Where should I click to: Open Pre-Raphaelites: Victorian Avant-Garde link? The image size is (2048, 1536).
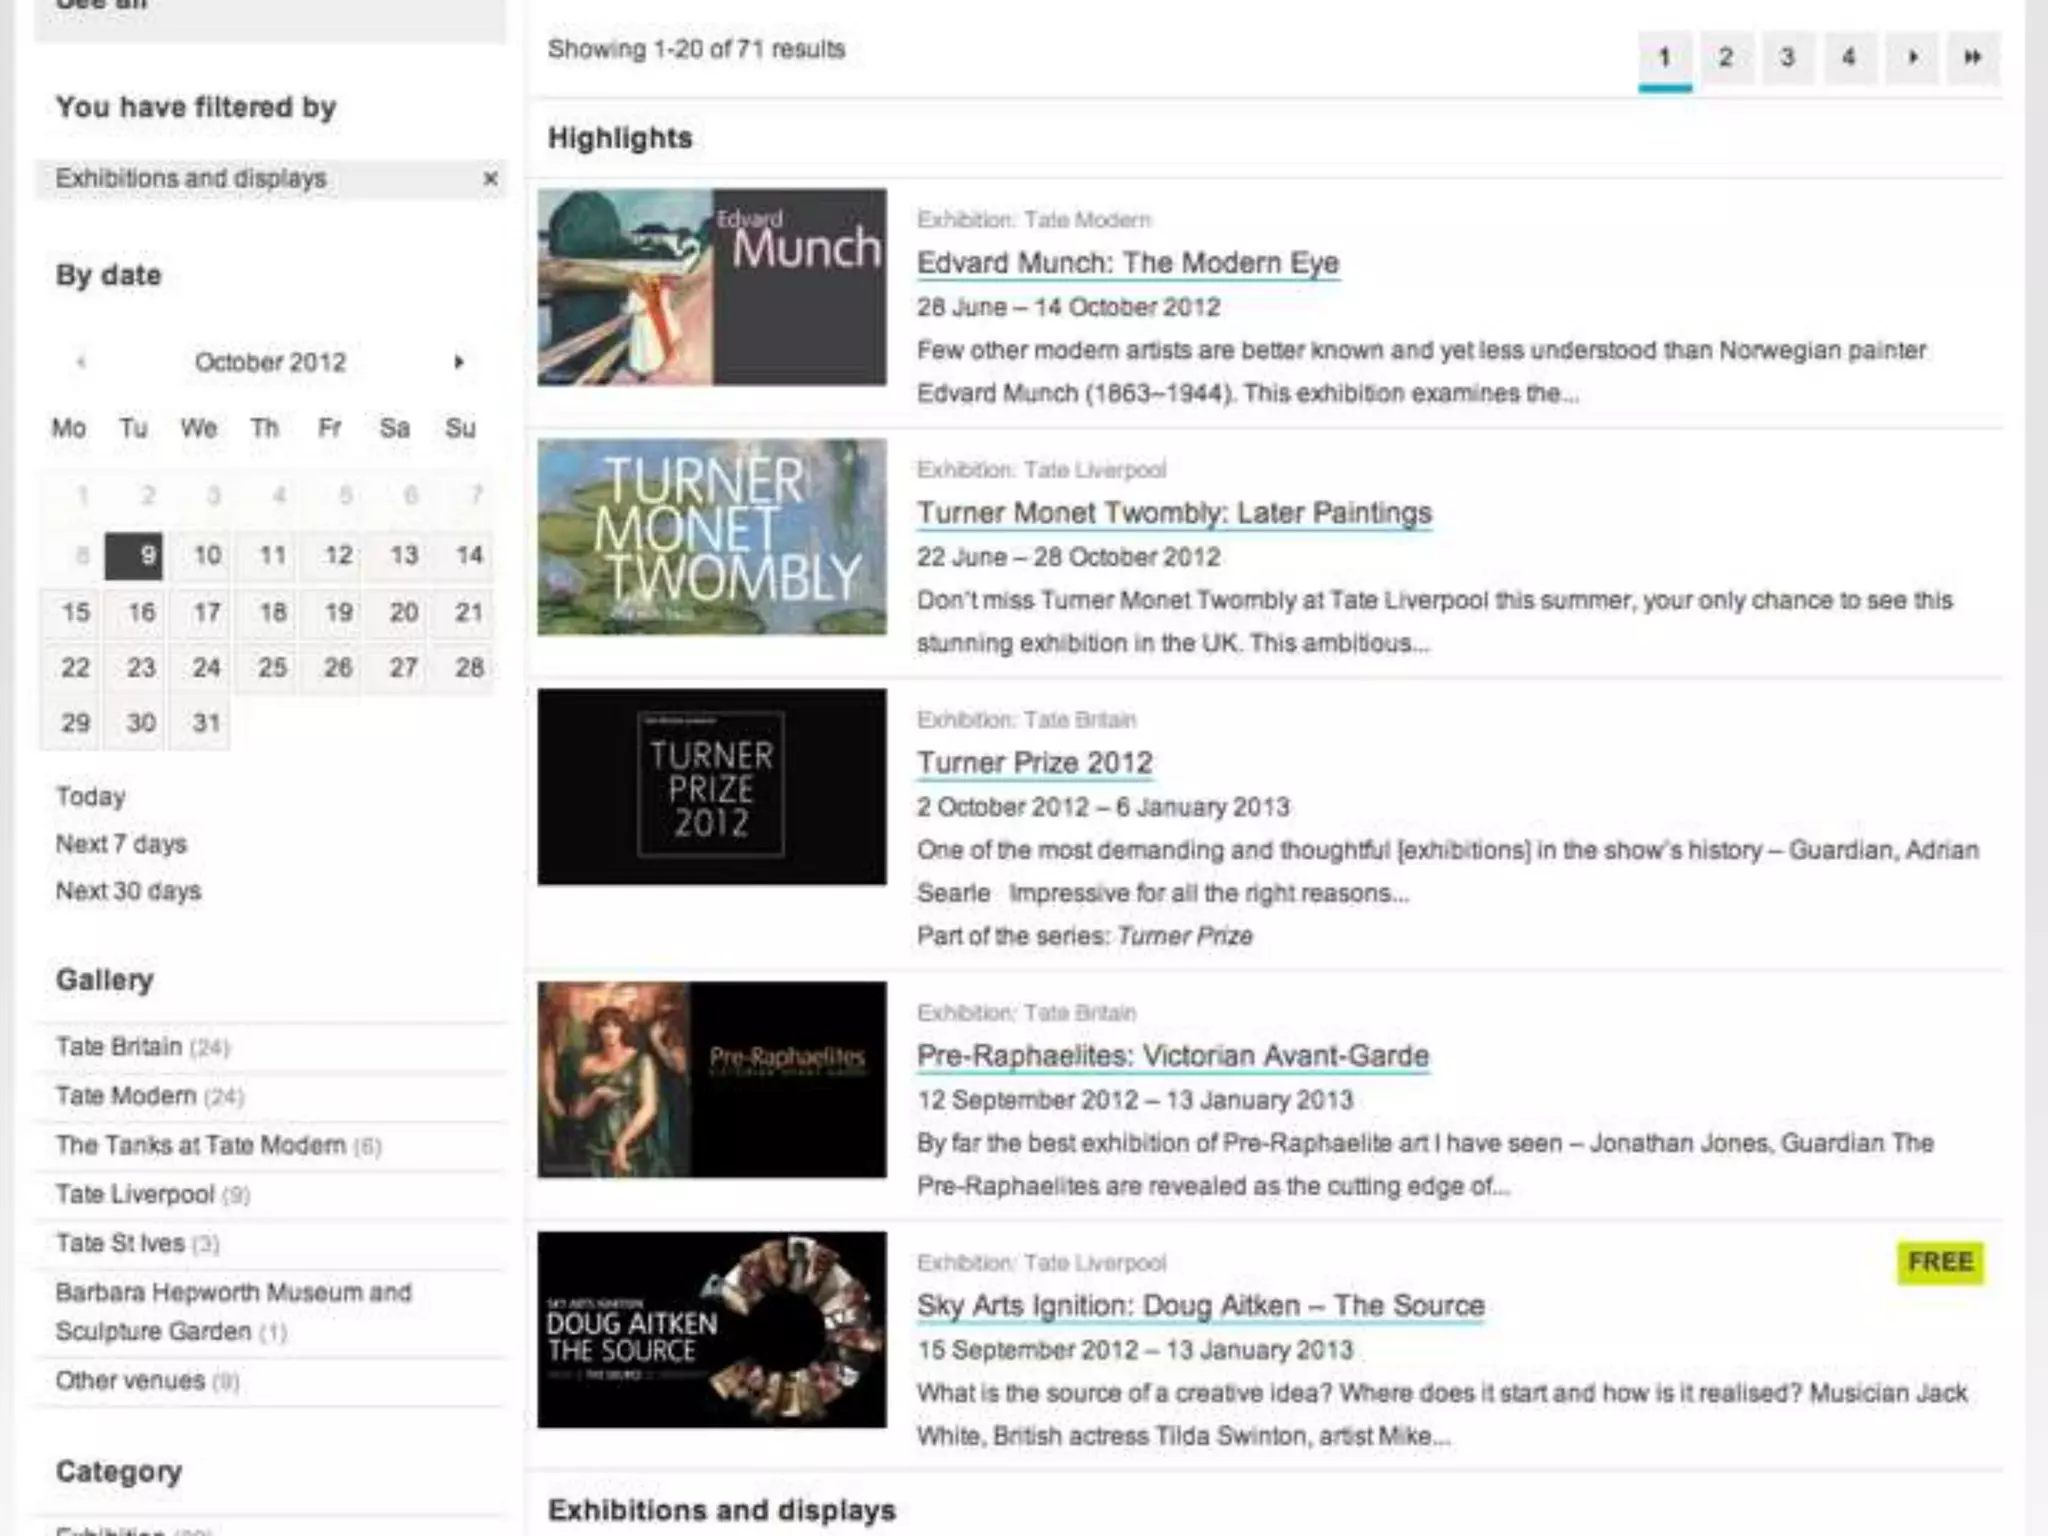(1172, 1056)
